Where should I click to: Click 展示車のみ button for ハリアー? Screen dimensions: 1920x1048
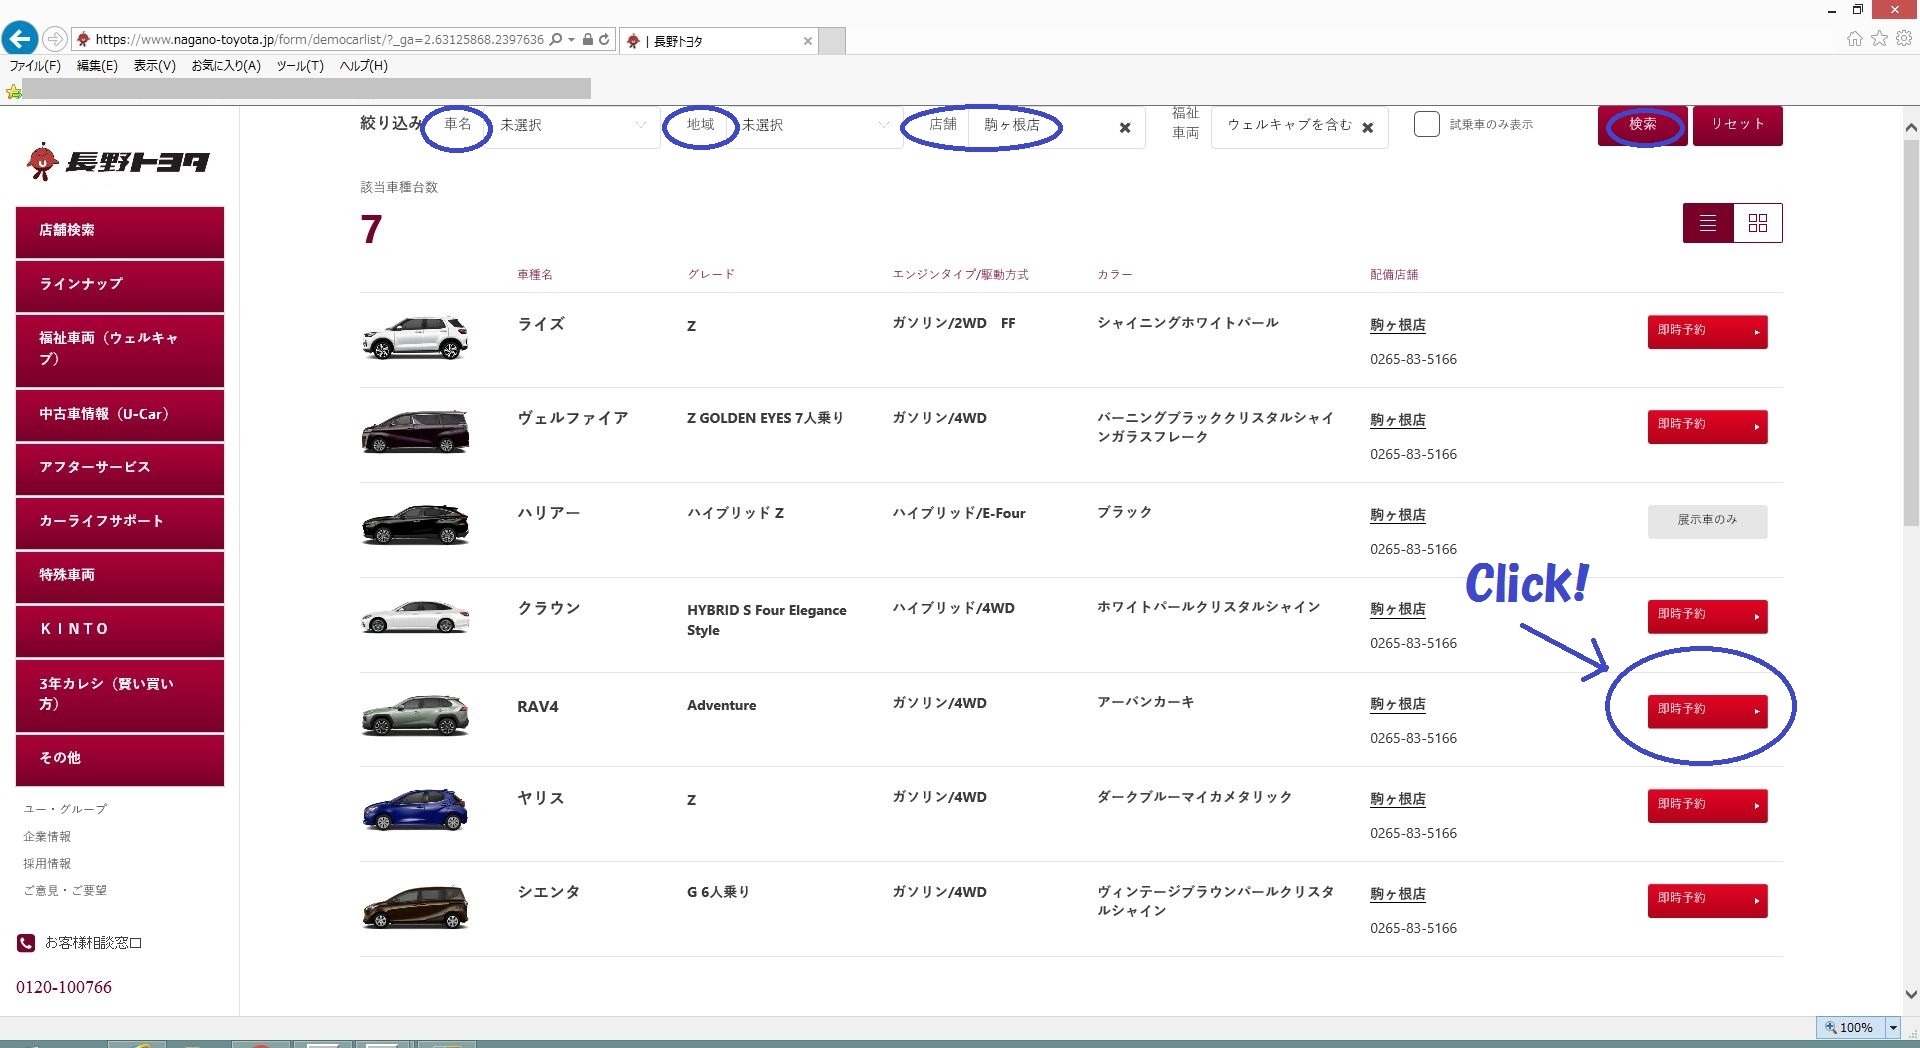1707,521
